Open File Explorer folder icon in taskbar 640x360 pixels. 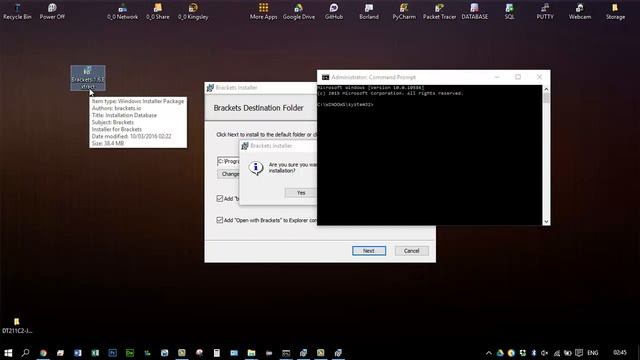click(x=251, y=353)
